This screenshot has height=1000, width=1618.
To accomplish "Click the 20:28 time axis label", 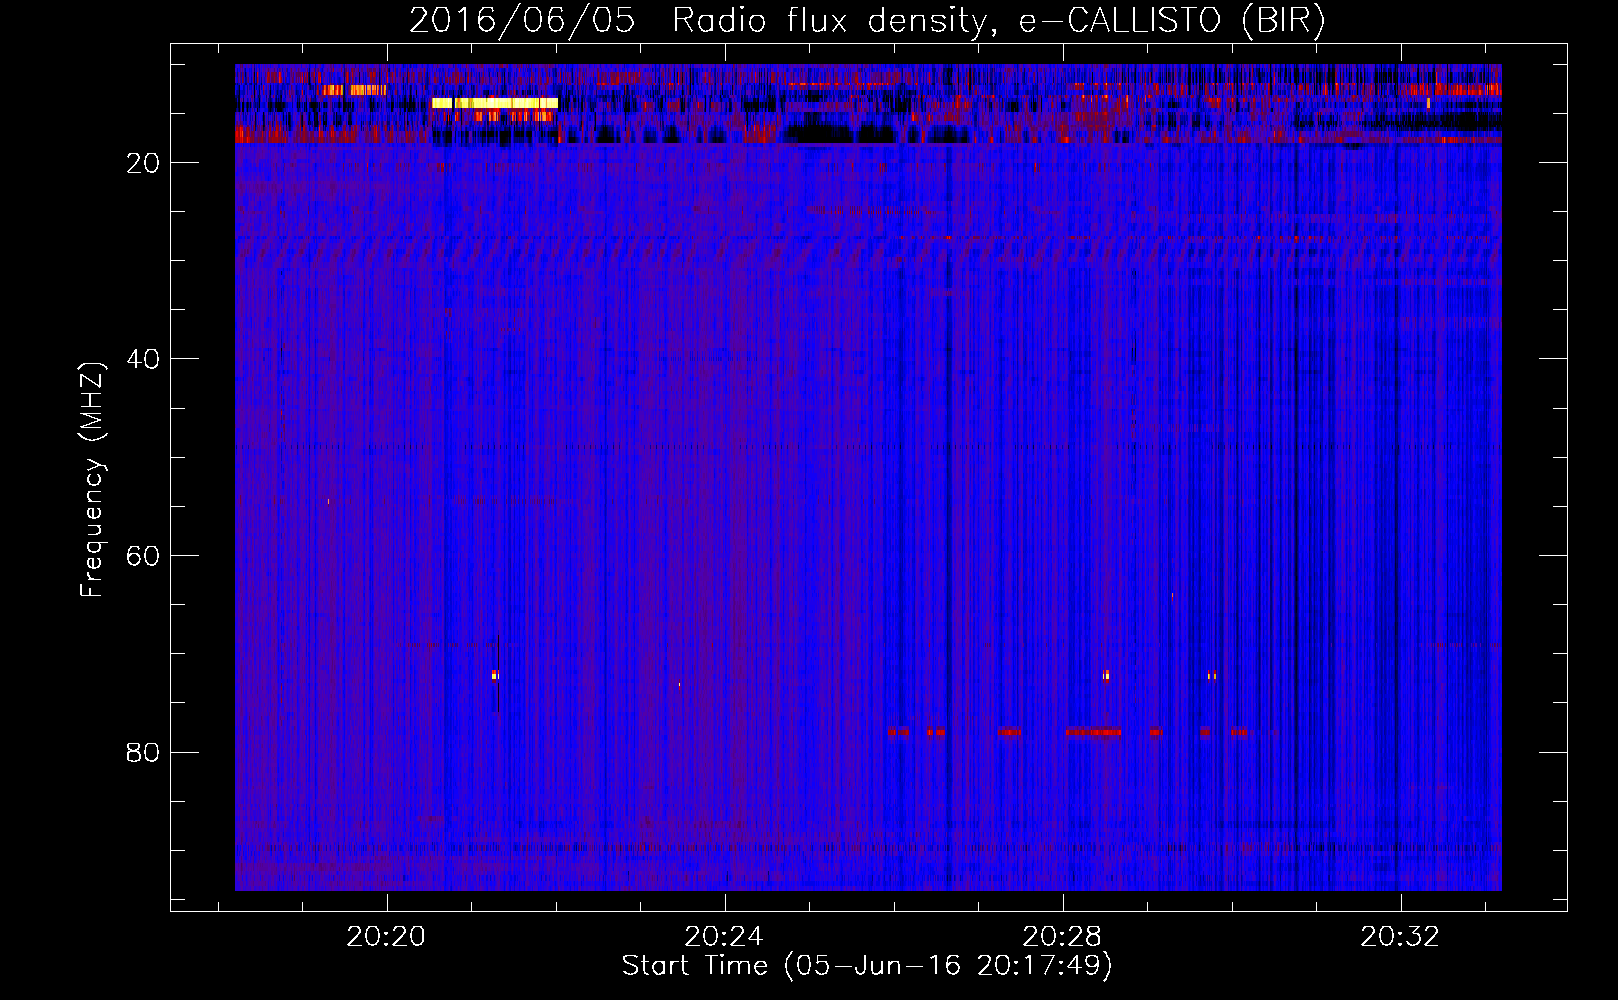I will (x=1061, y=937).
